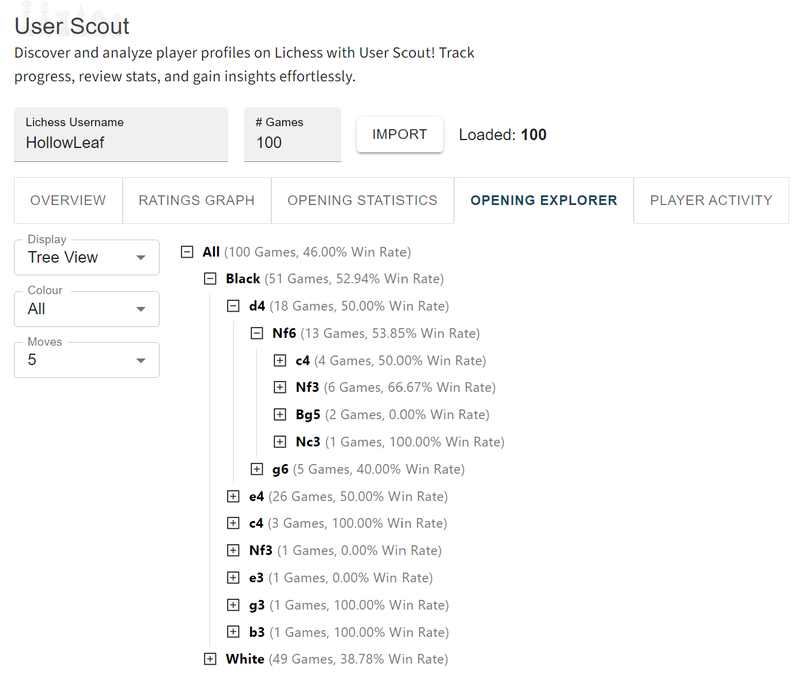Collapse the Nf6 response node
This screenshot has height=683, width=800.
pyautogui.click(x=257, y=333)
